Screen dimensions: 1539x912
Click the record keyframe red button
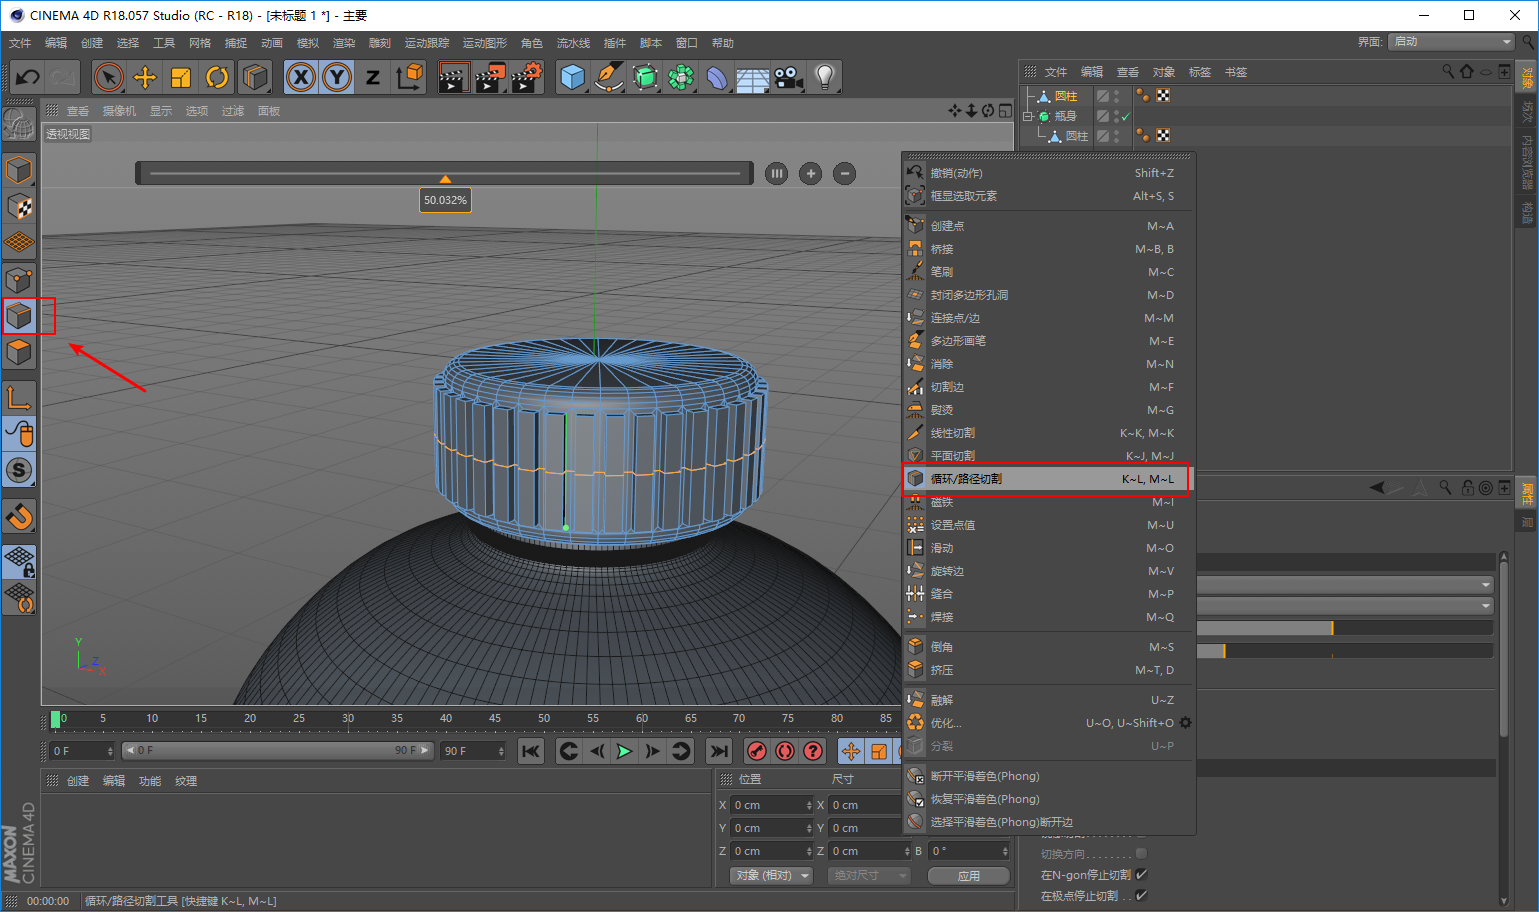pyautogui.click(x=757, y=751)
